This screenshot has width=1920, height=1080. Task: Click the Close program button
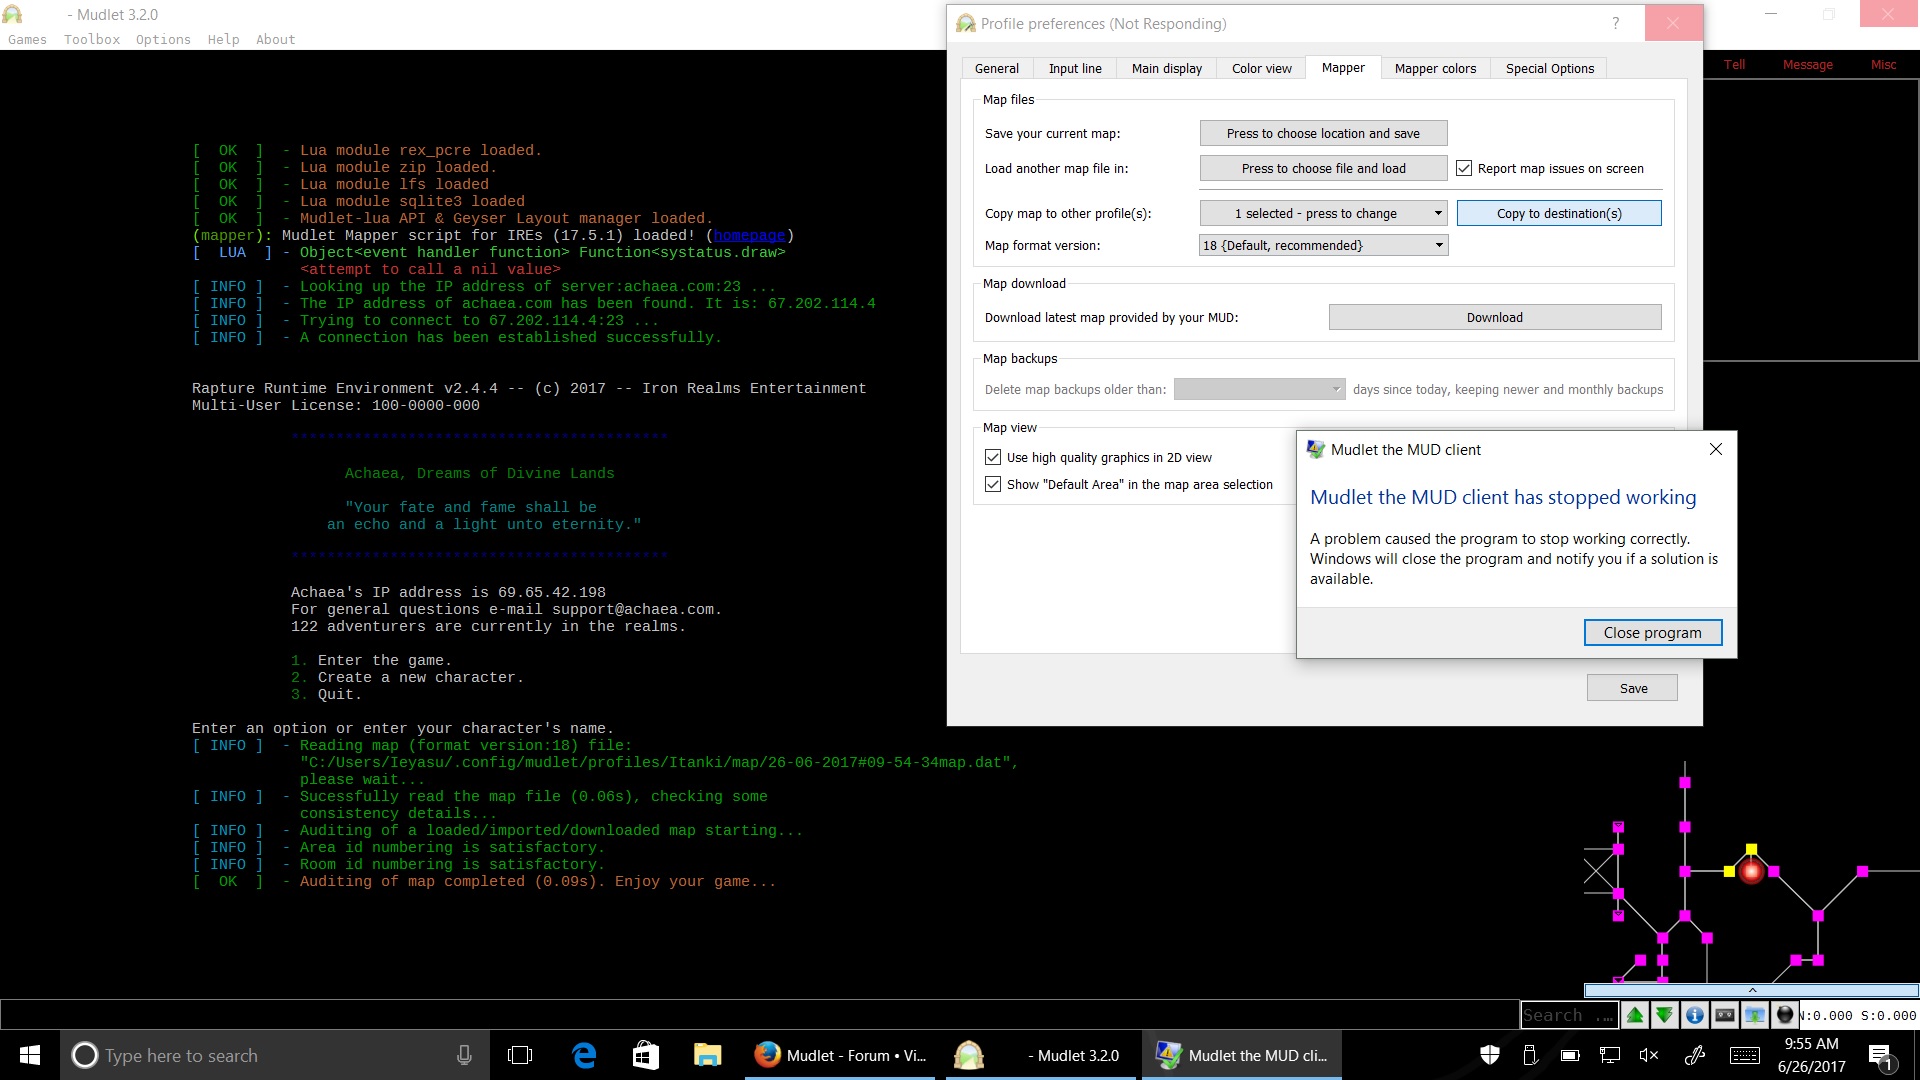point(1652,632)
